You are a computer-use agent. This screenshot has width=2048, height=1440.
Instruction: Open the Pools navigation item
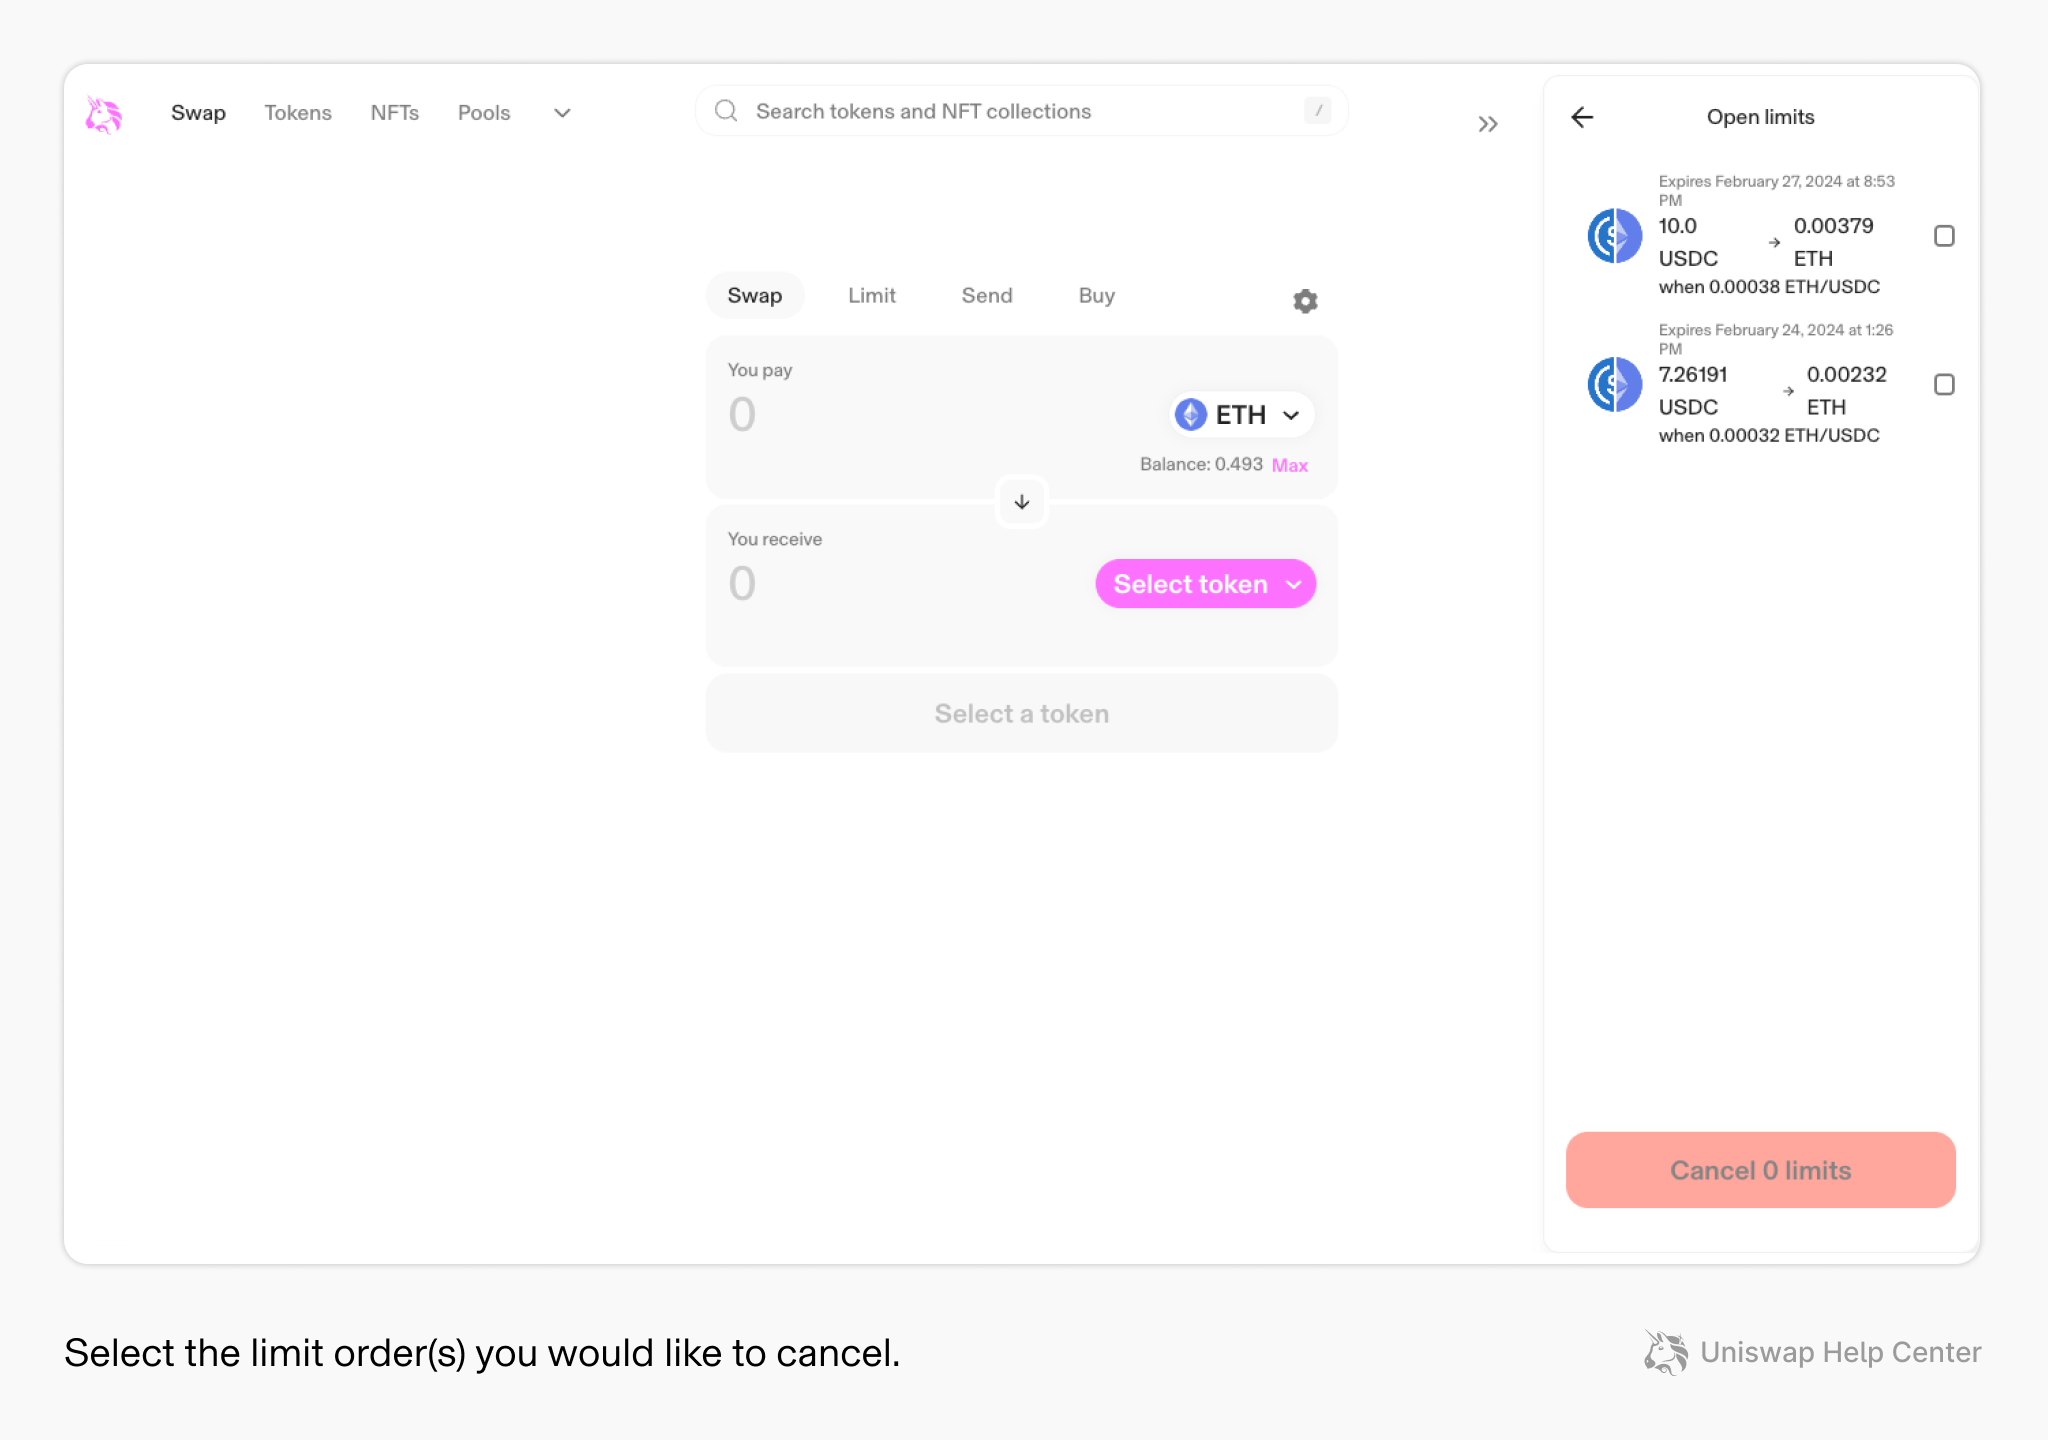(x=484, y=113)
